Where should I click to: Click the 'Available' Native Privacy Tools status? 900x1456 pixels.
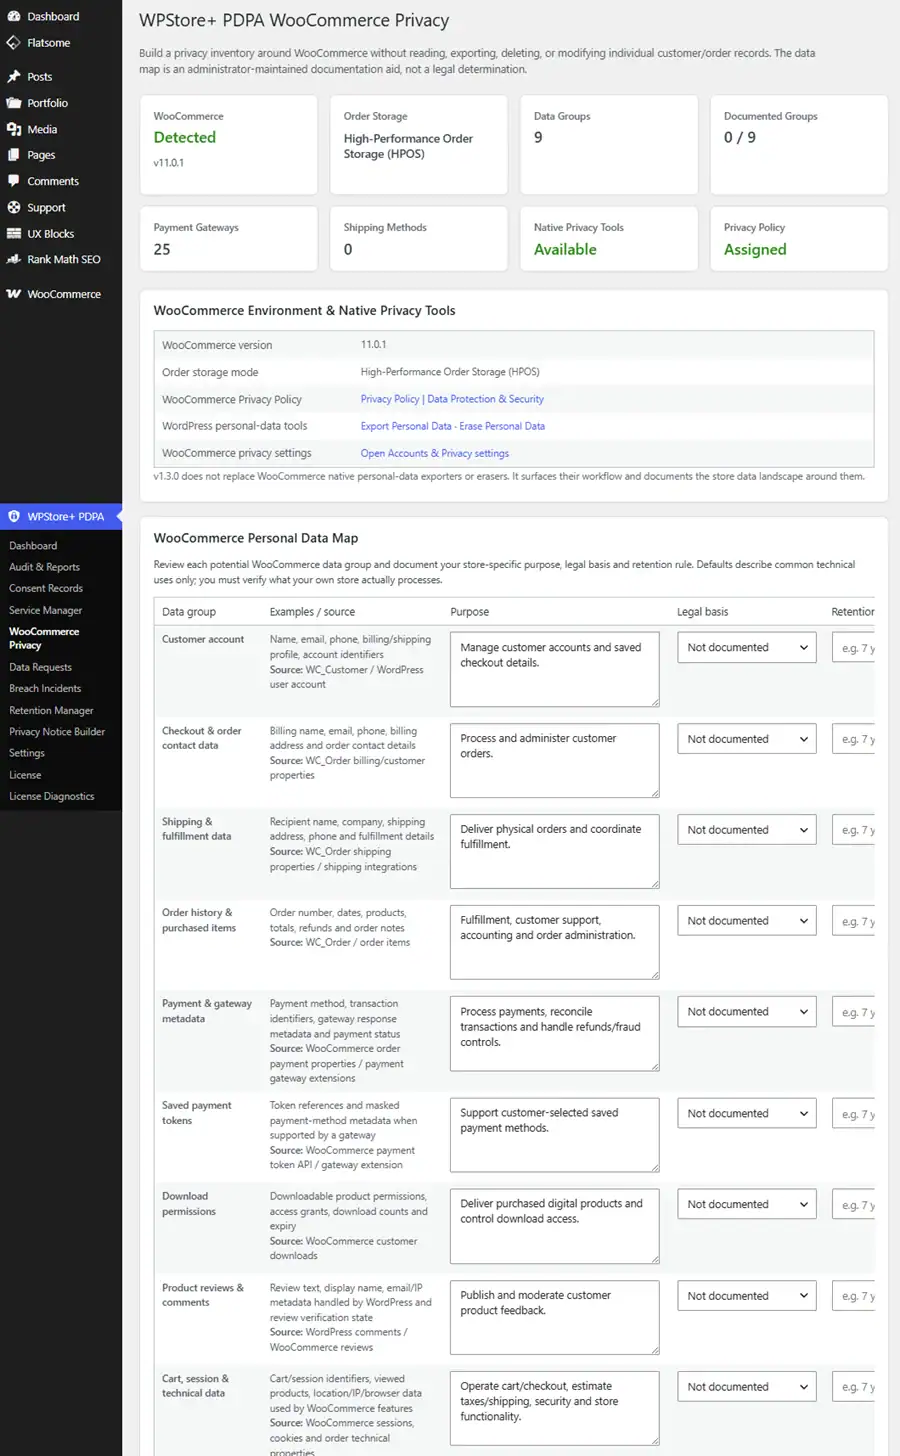pyautogui.click(x=565, y=250)
